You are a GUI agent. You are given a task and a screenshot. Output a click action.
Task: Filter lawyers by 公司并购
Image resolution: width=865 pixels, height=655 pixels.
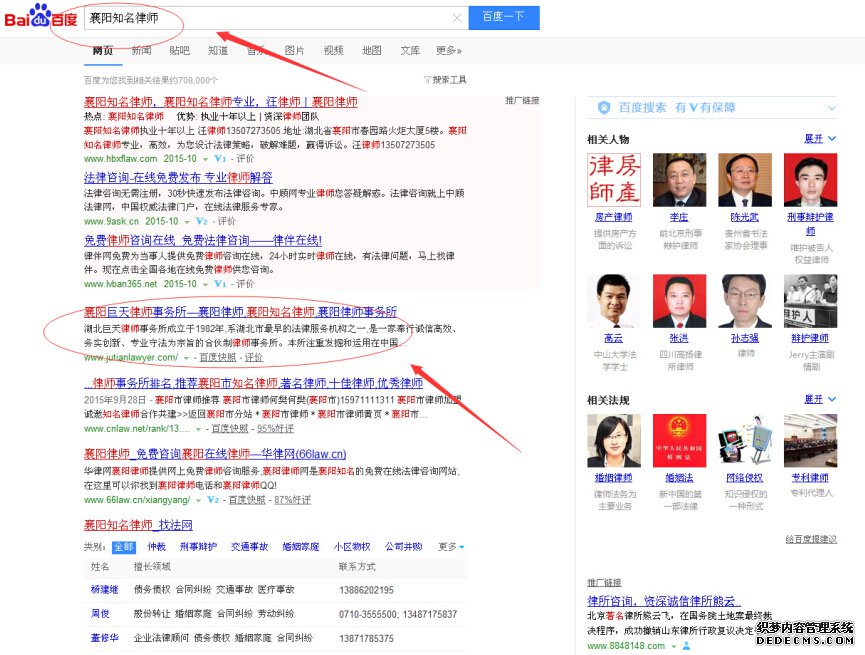[404, 547]
